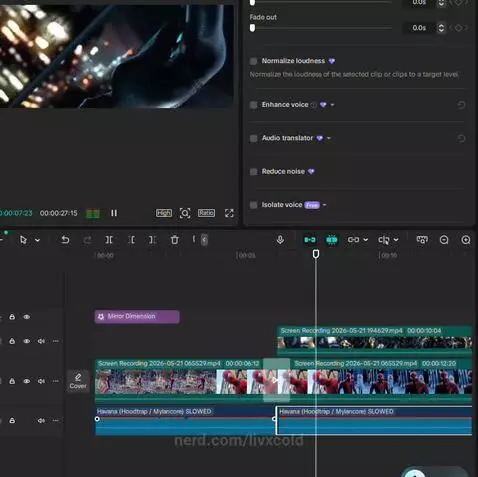Enable the Reduce noise checkbox

(253, 172)
